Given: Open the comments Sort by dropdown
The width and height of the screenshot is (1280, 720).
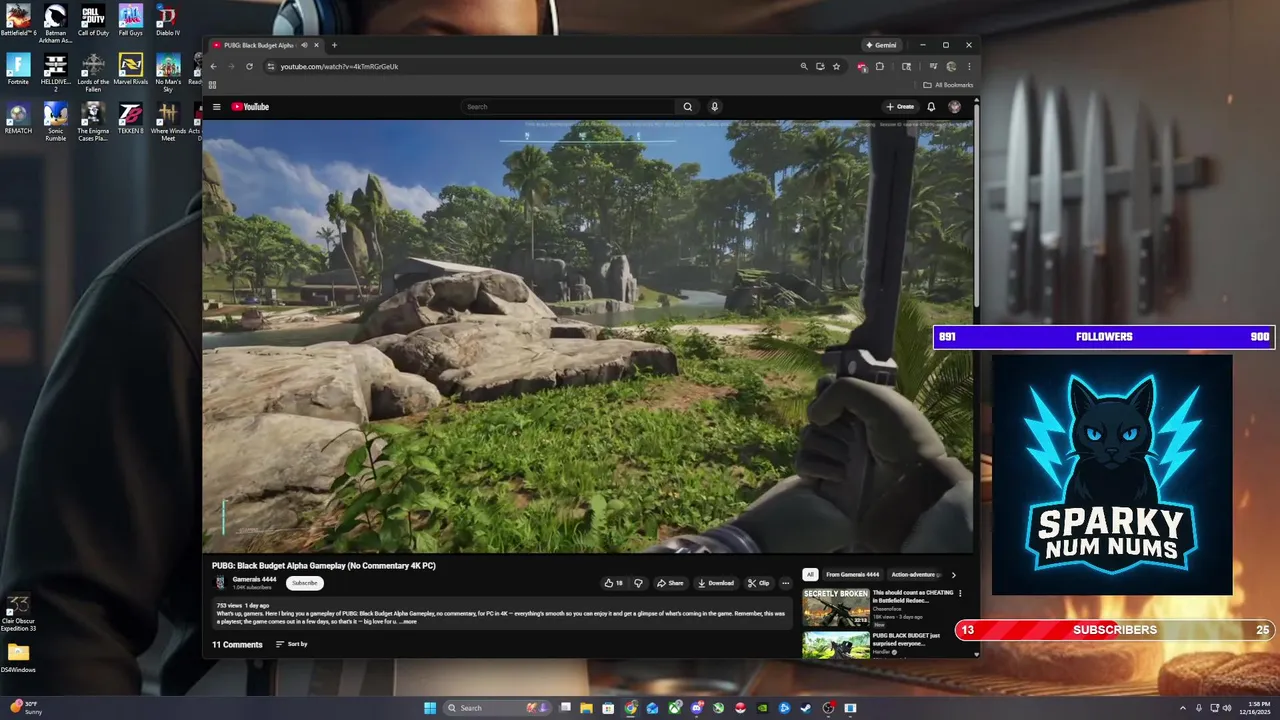Looking at the screenshot, I should [x=291, y=644].
